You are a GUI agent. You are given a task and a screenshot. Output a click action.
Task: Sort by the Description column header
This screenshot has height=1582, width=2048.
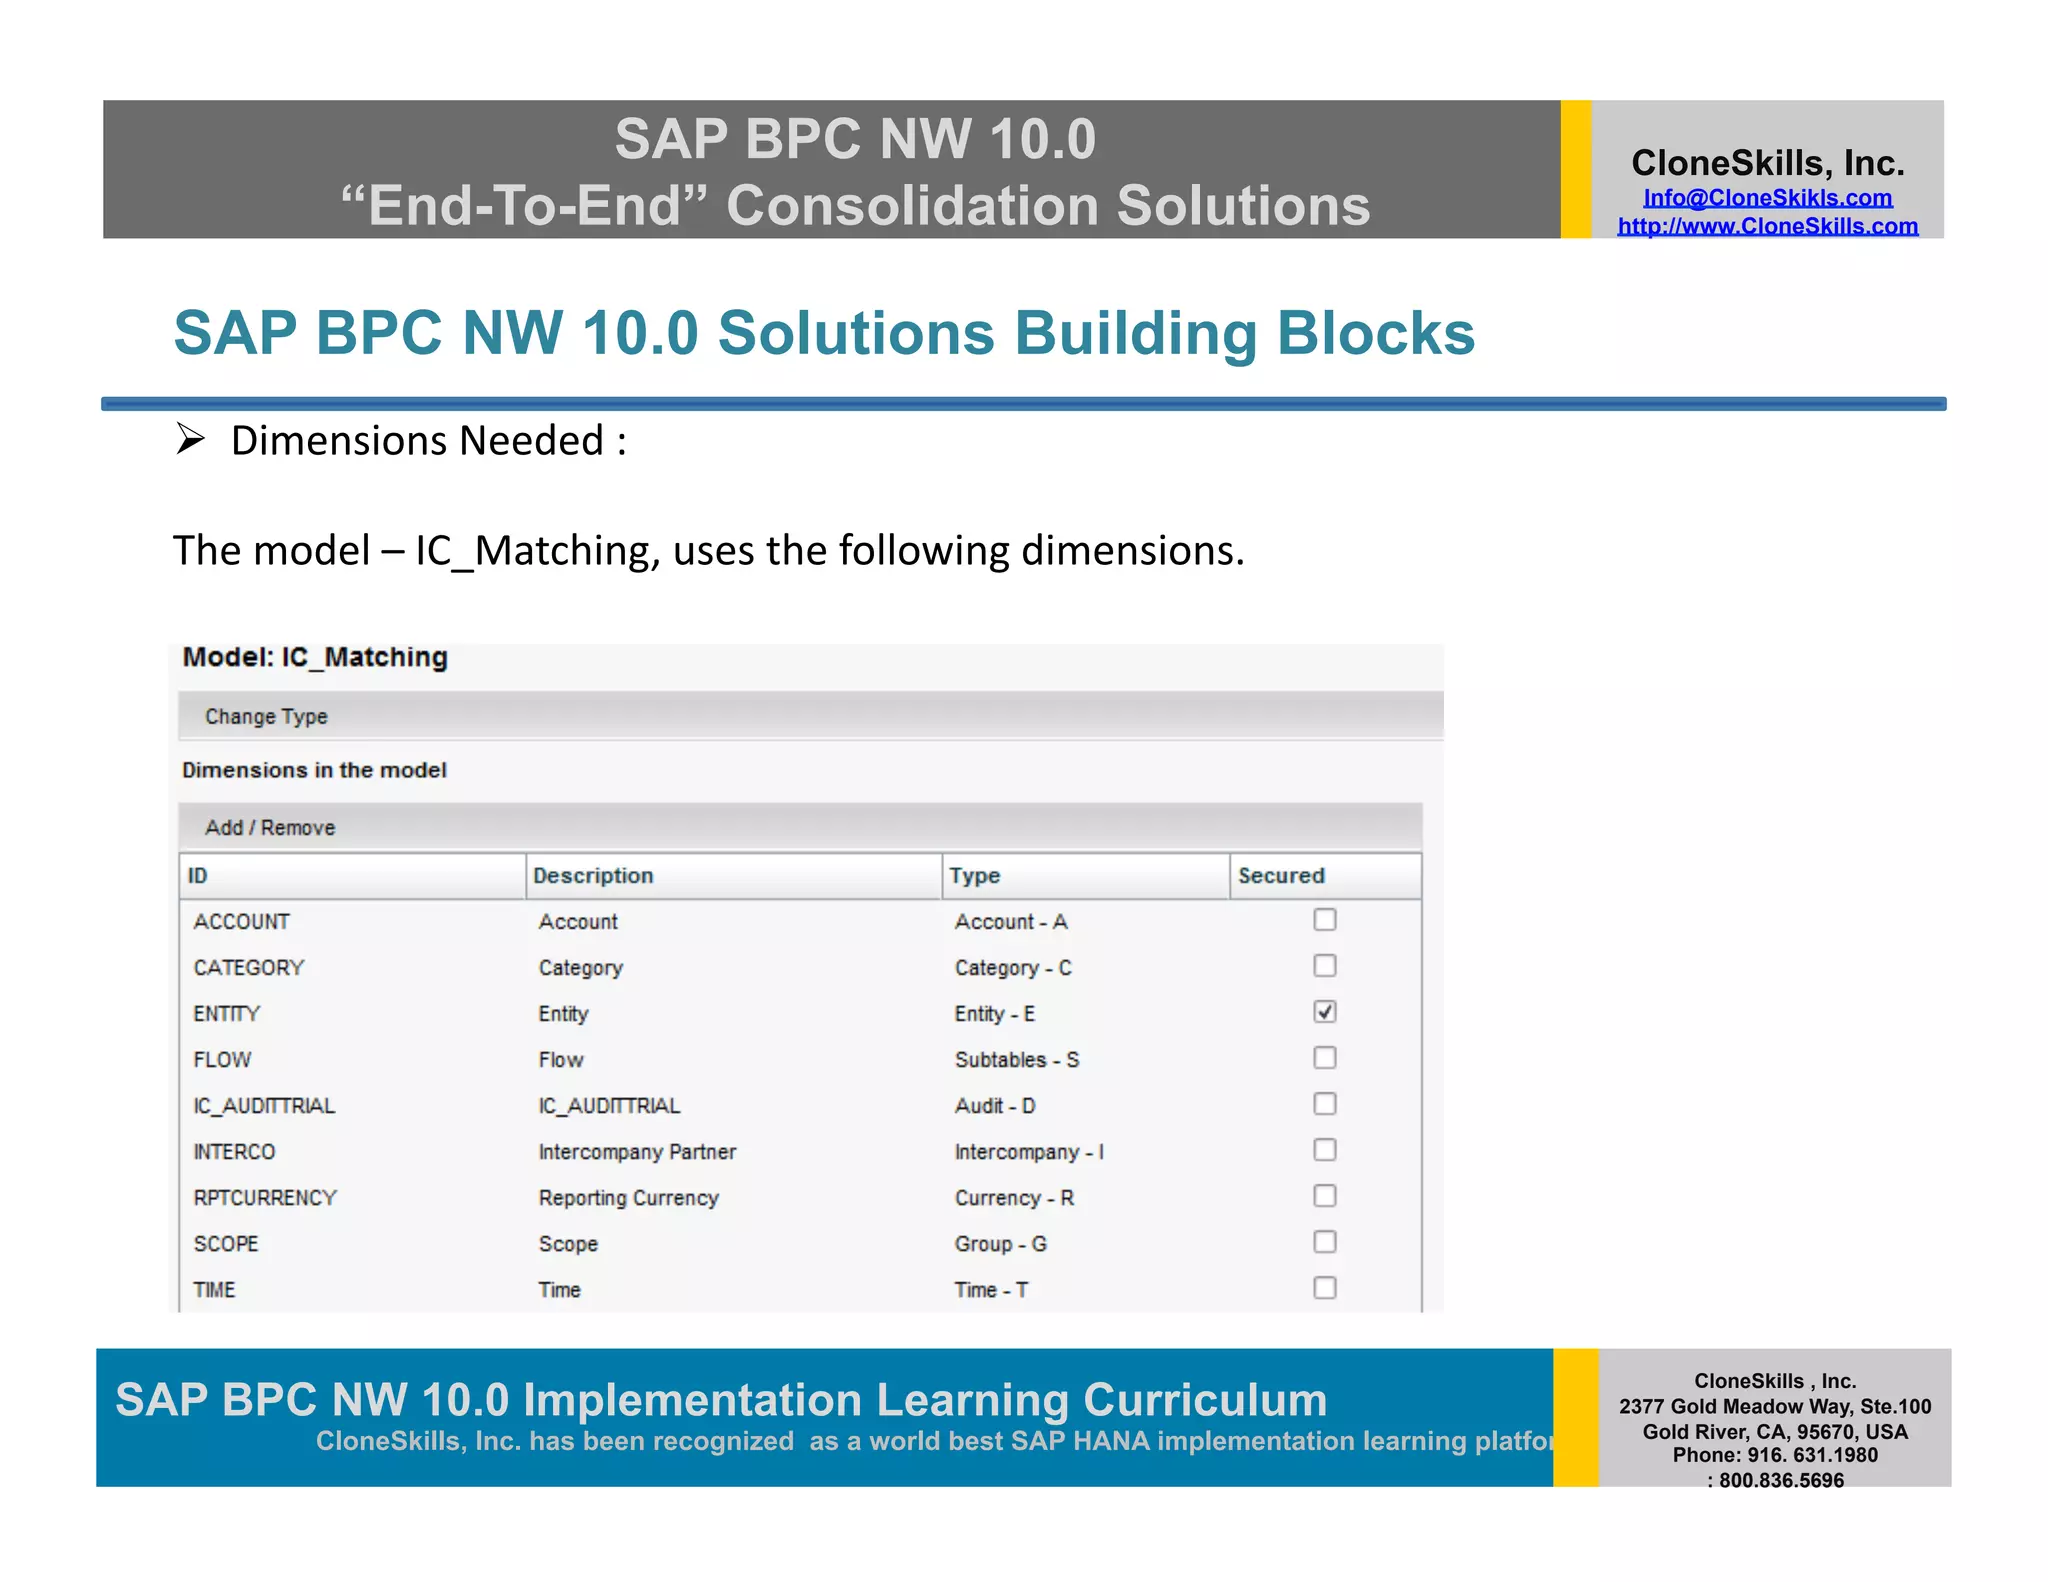(734, 876)
